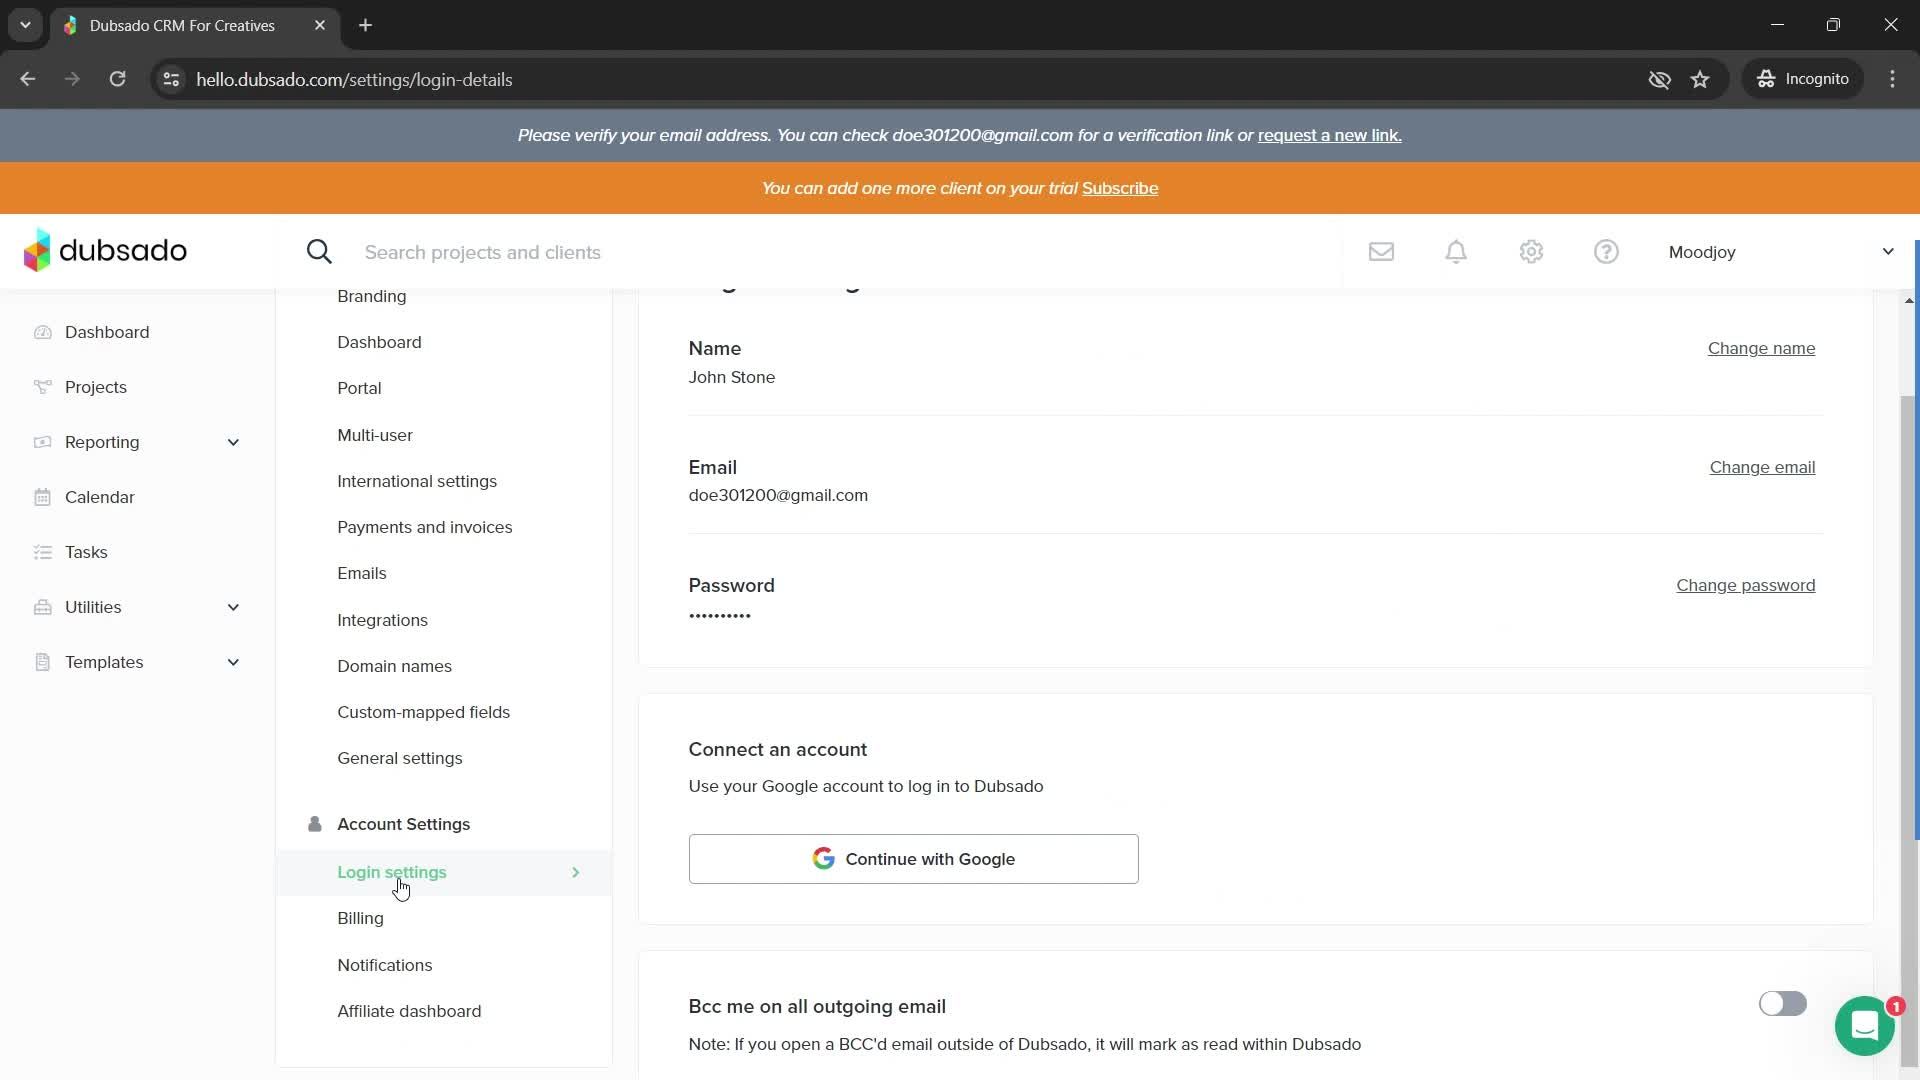1920x1080 pixels.
Task: View site information icon in address bar
Action: tap(171, 79)
